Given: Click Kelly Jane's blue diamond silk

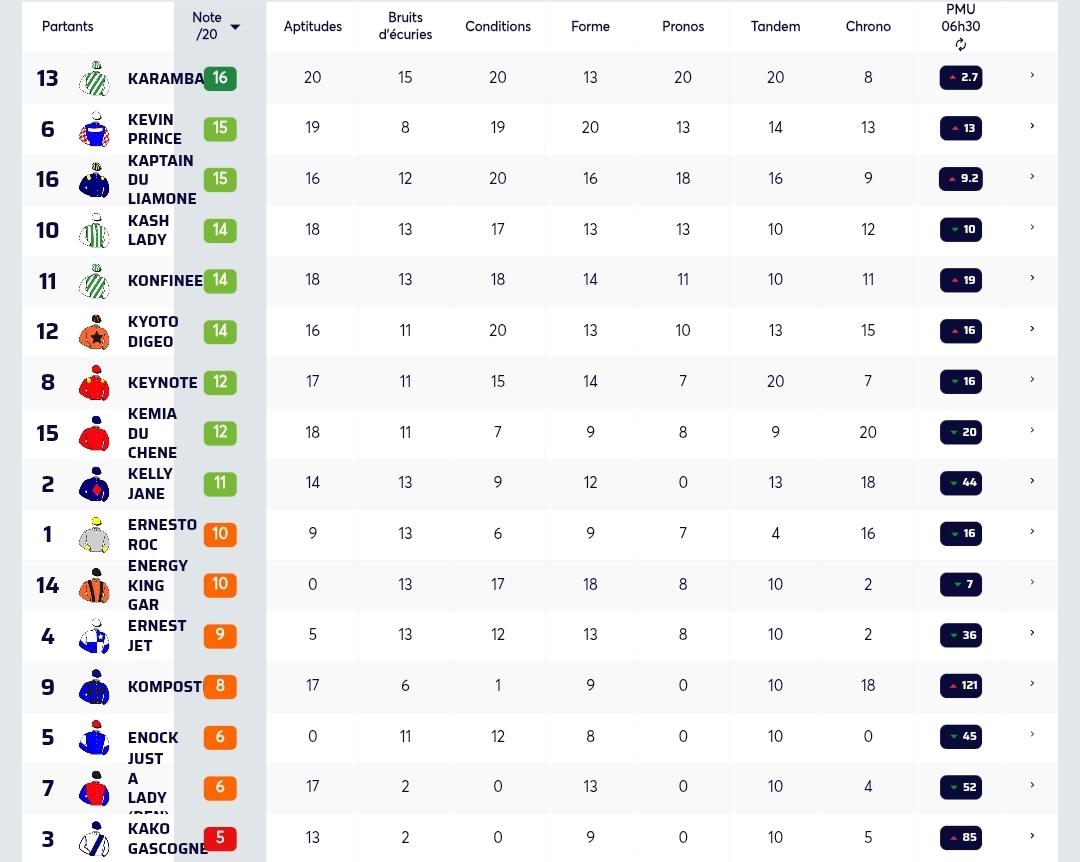Looking at the screenshot, I should (x=95, y=484).
